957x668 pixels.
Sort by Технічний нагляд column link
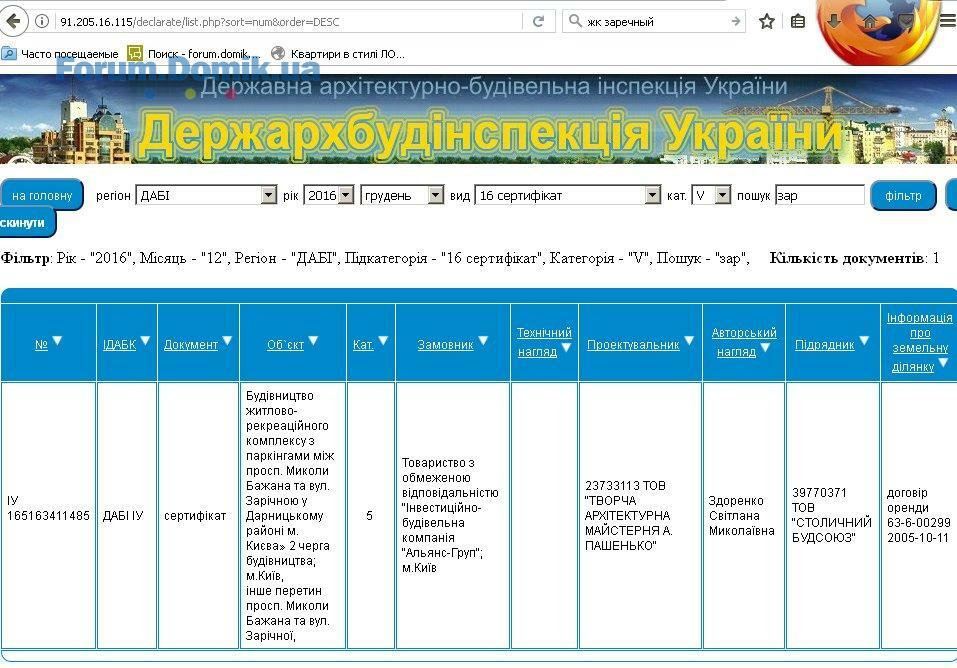click(544, 342)
